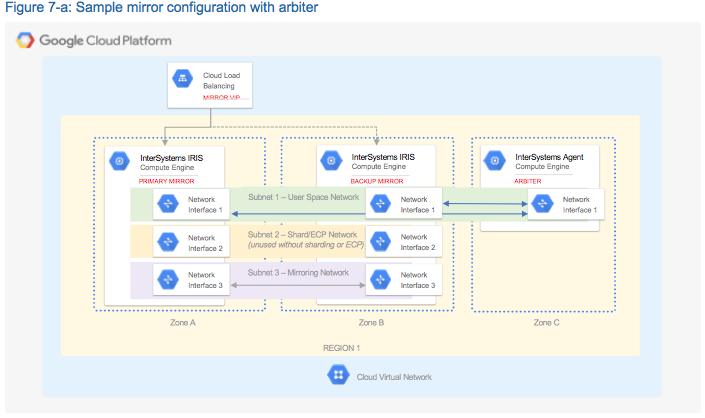Click the red 'MIRROR VIP' label

[221, 98]
